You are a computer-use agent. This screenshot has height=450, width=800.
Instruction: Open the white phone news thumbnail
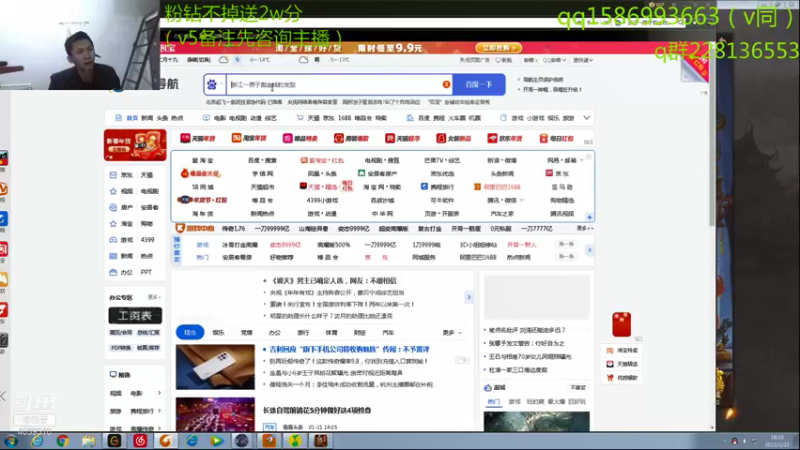[x=215, y=367]
